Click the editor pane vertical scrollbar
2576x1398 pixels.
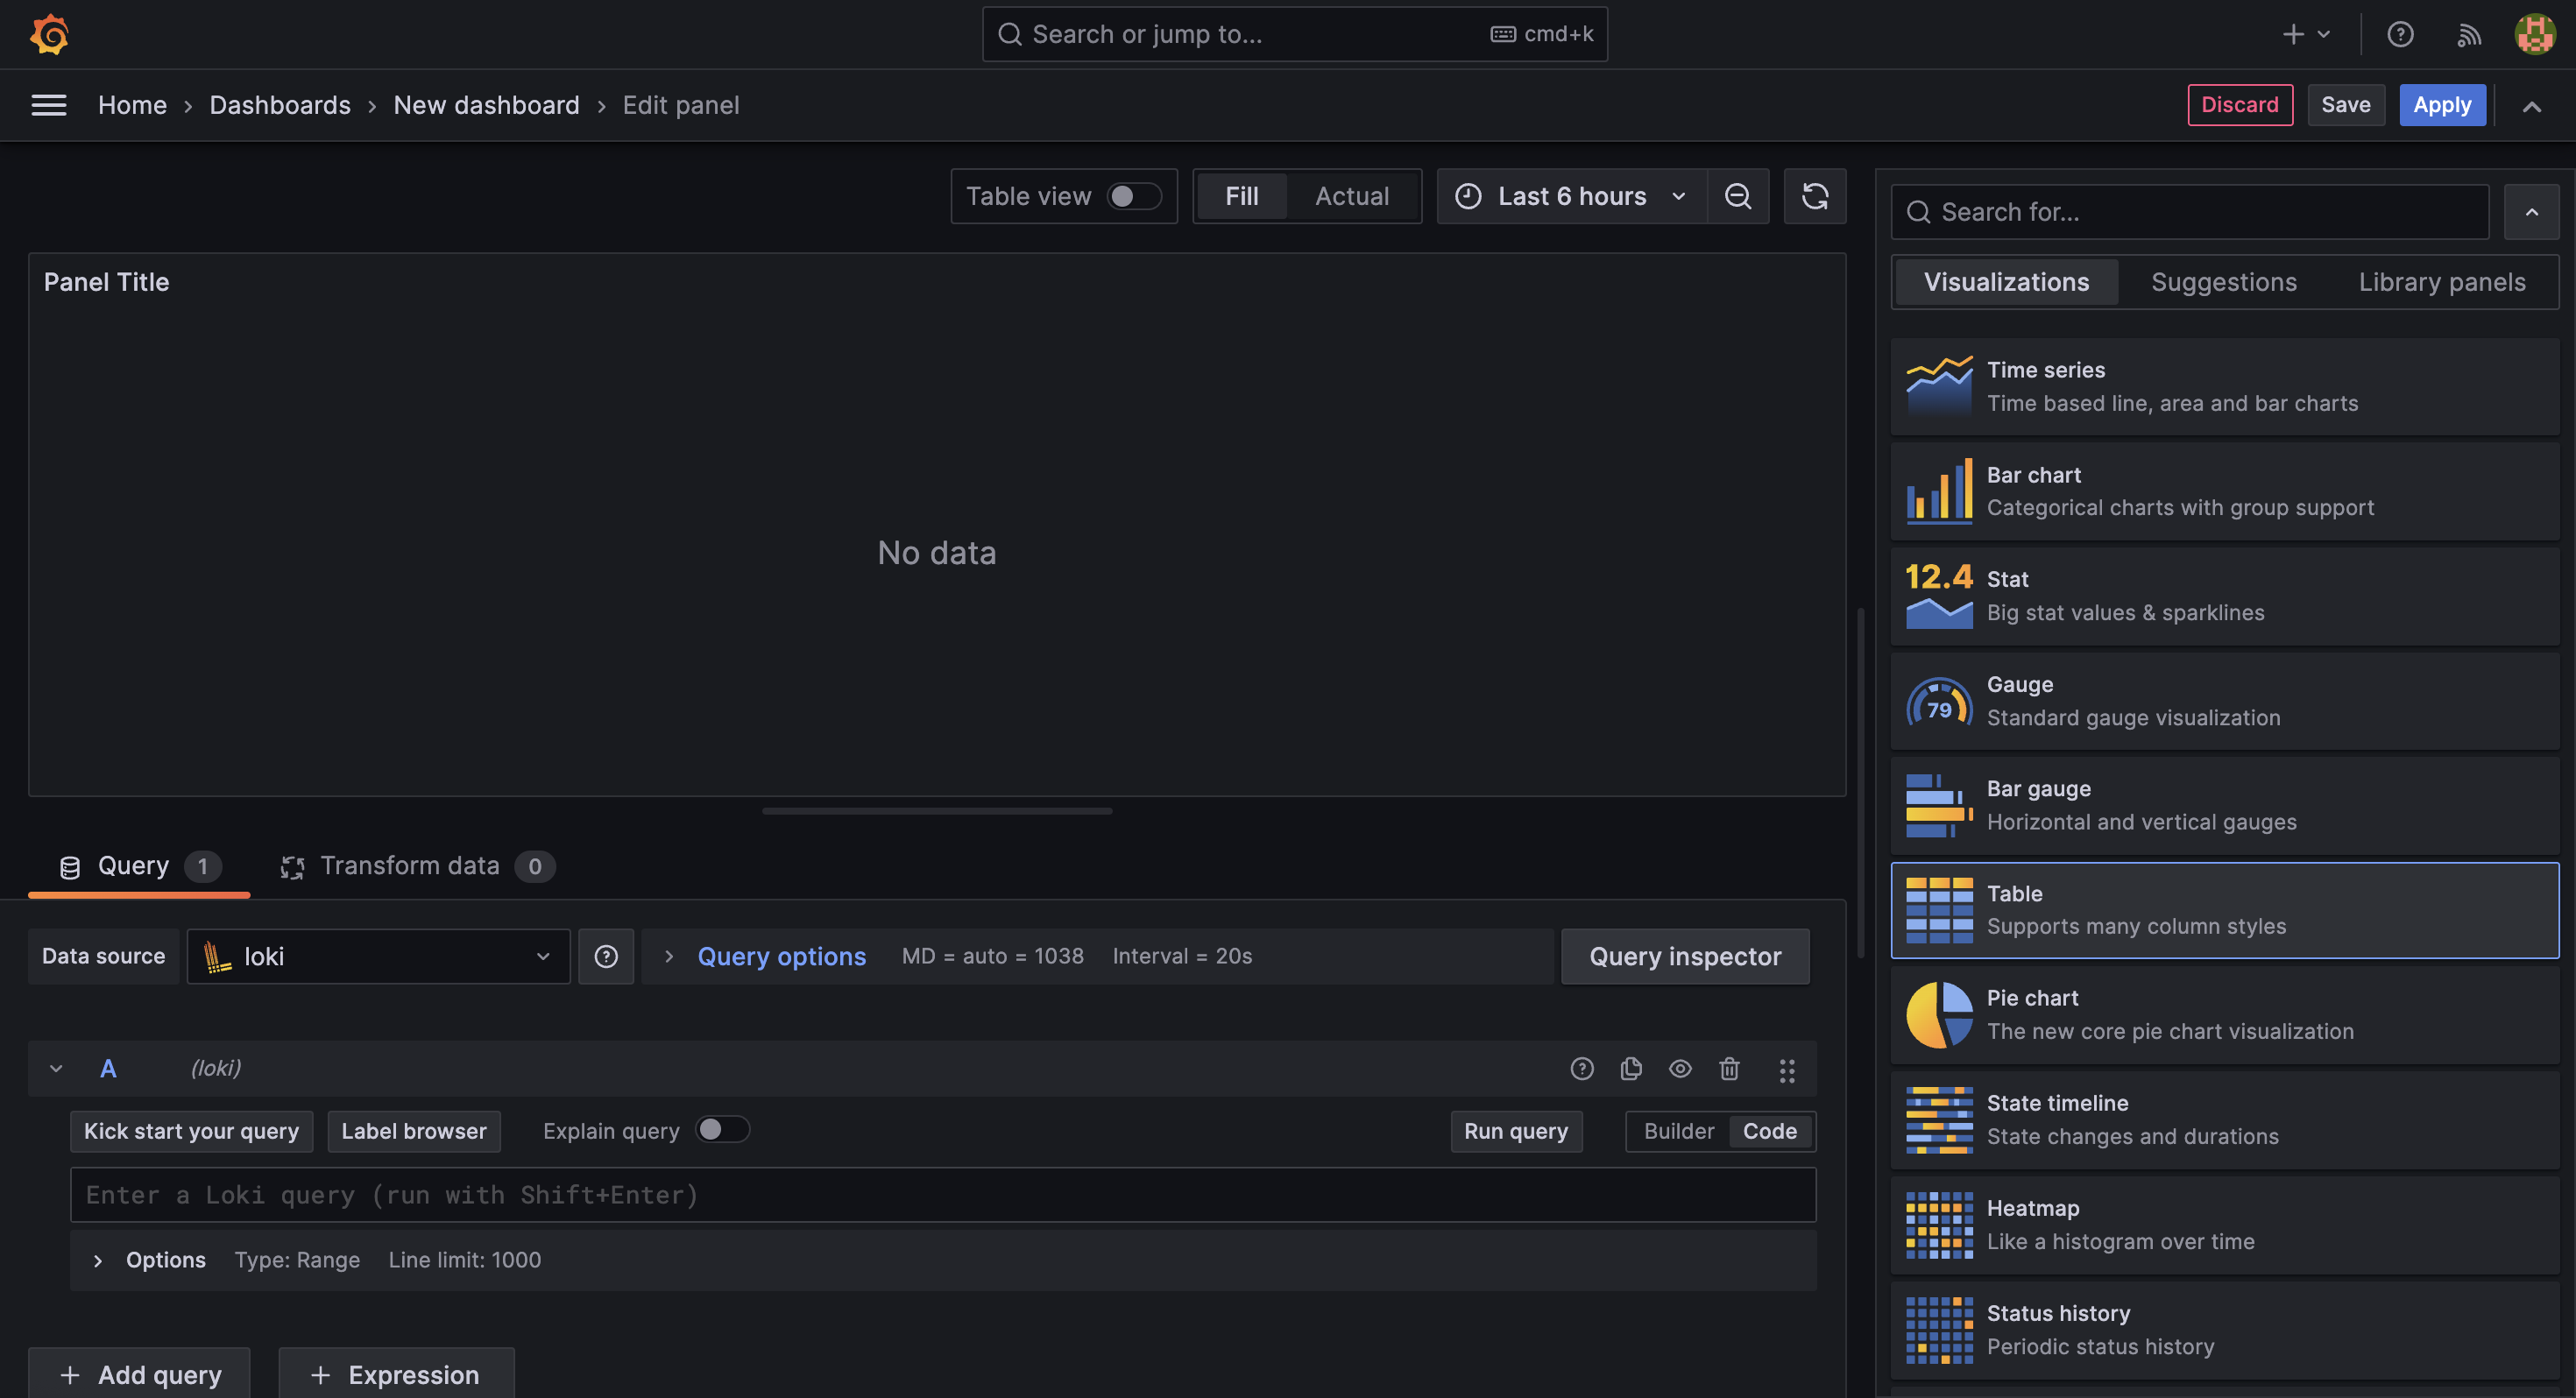pyautogui.click(x=1861, y=783)
